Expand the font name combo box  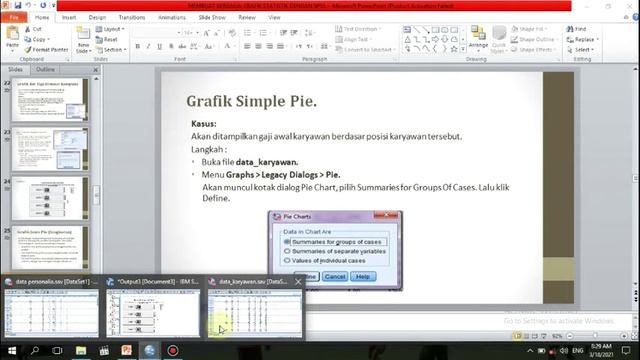(x=179, y=33)
